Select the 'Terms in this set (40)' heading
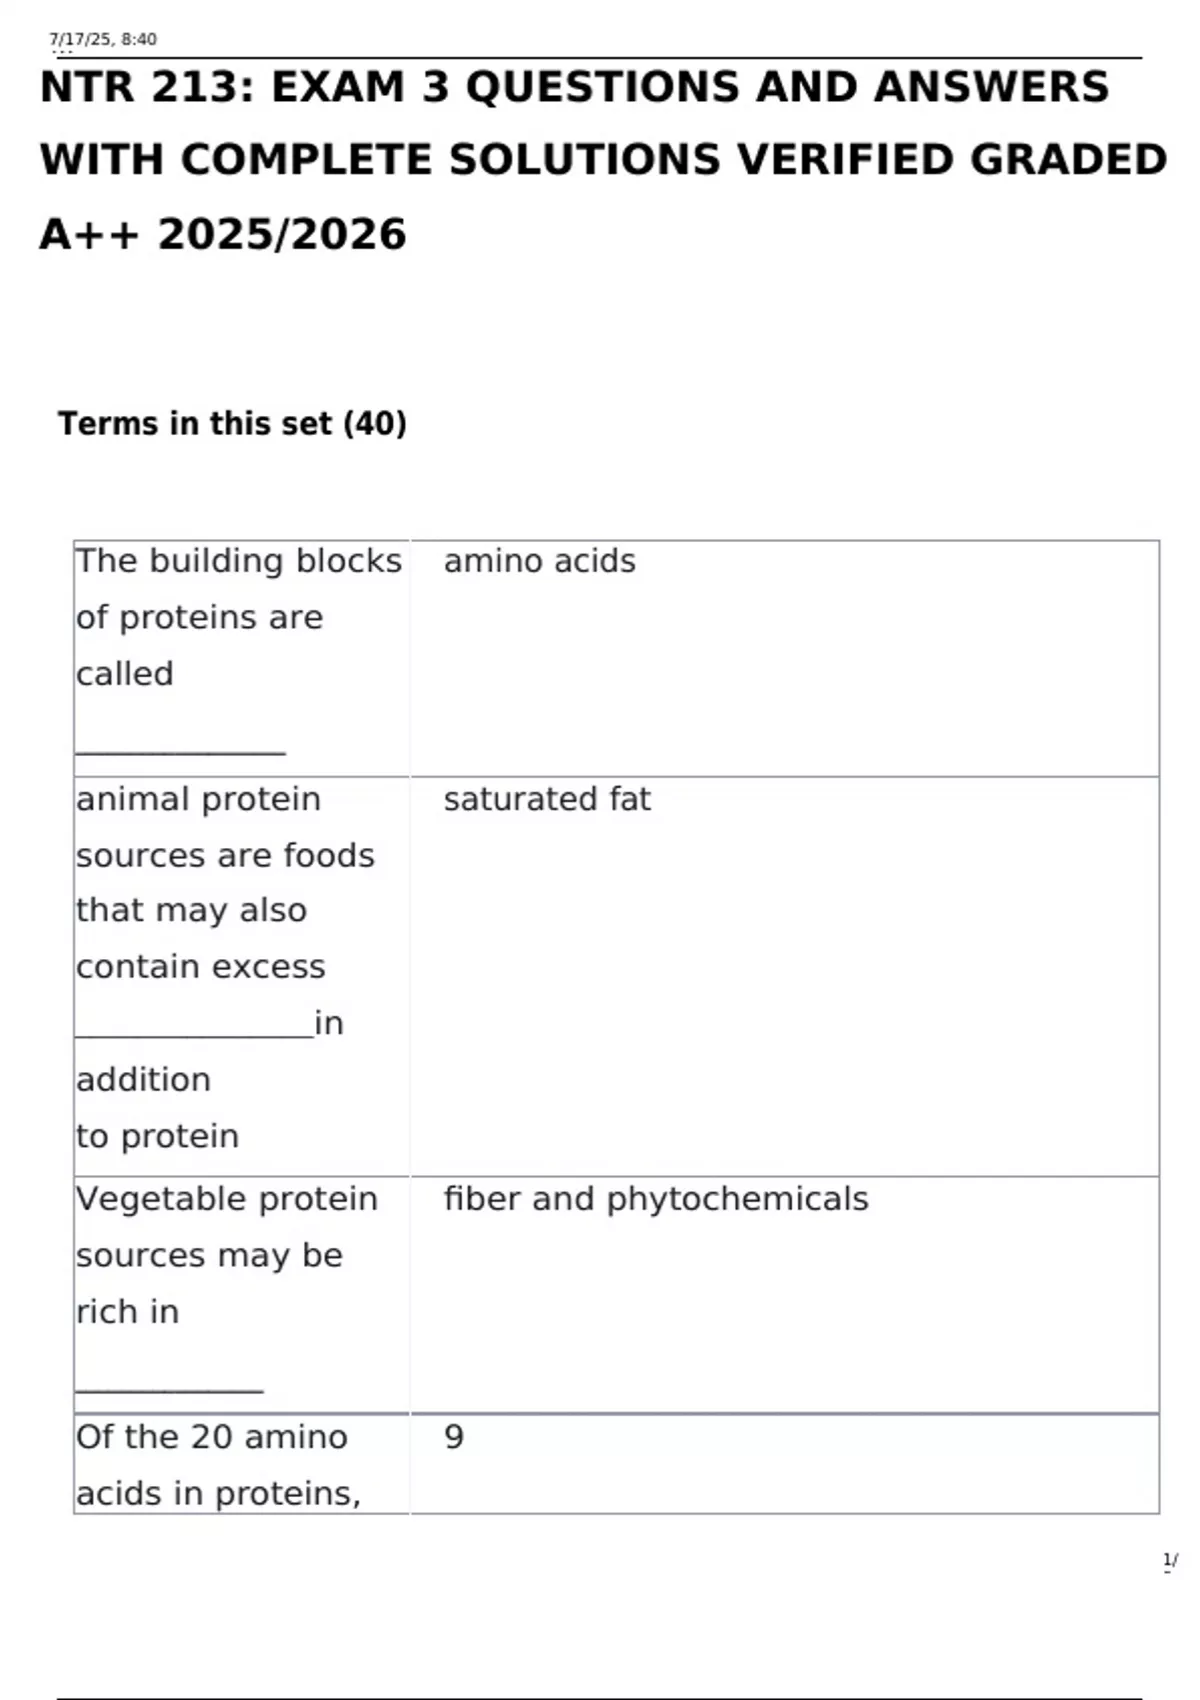Image resolution: width=1200 pixels, height=1700 pixels. click(232, 424)
